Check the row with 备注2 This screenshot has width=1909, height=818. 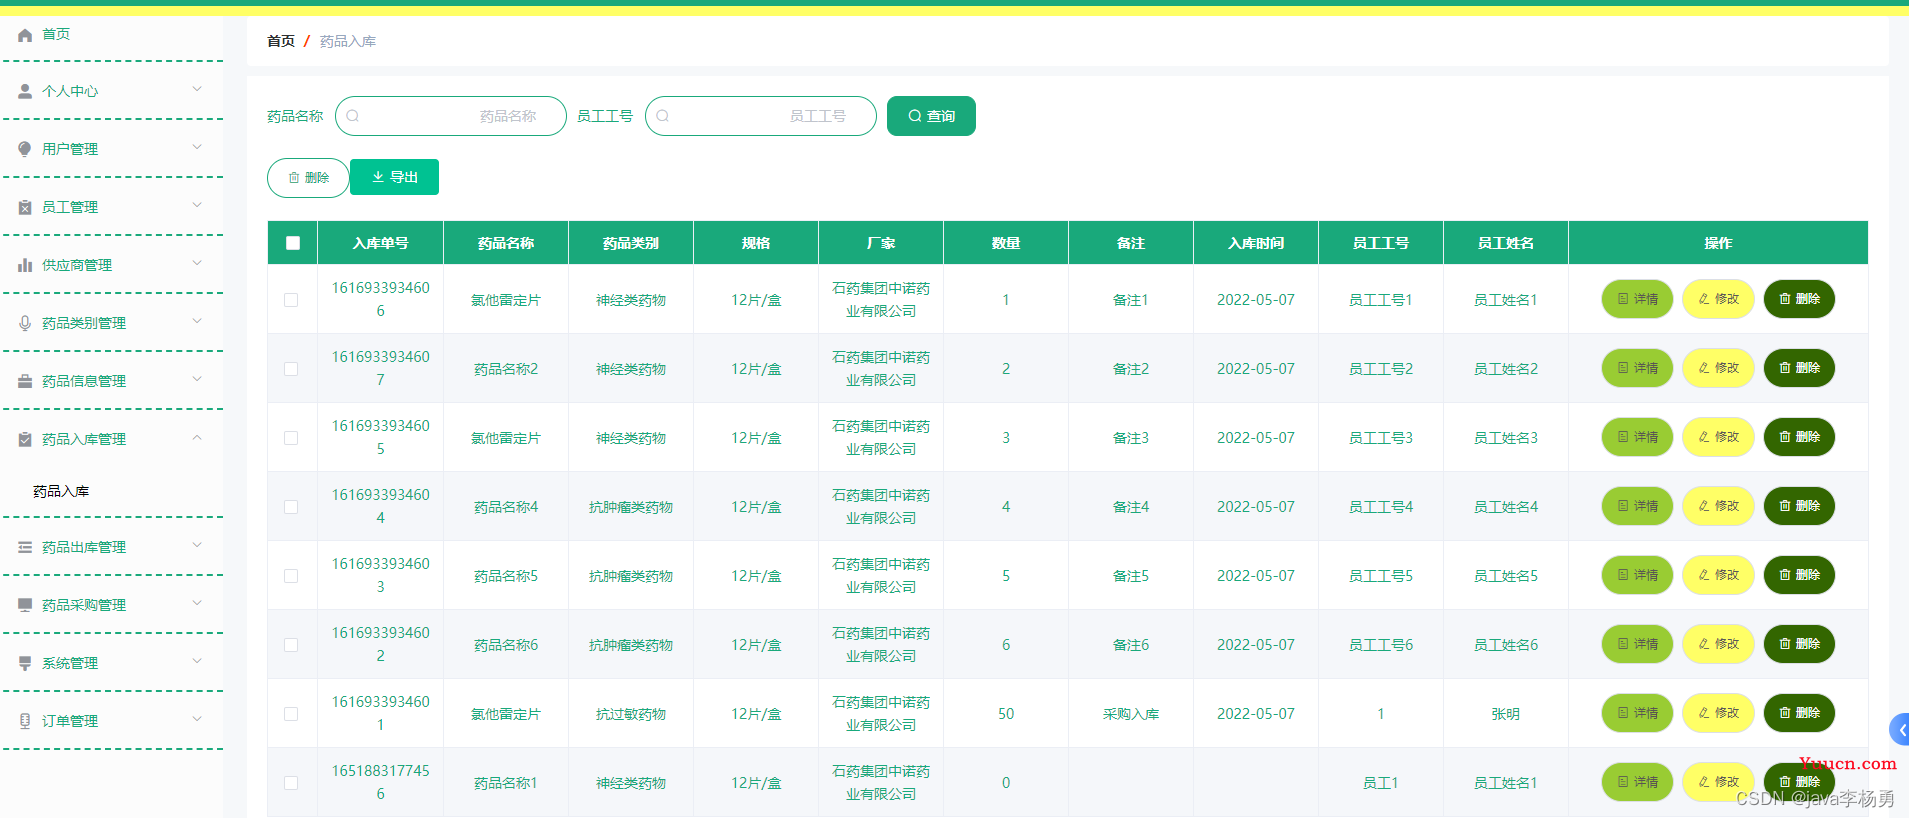(291, 369)
